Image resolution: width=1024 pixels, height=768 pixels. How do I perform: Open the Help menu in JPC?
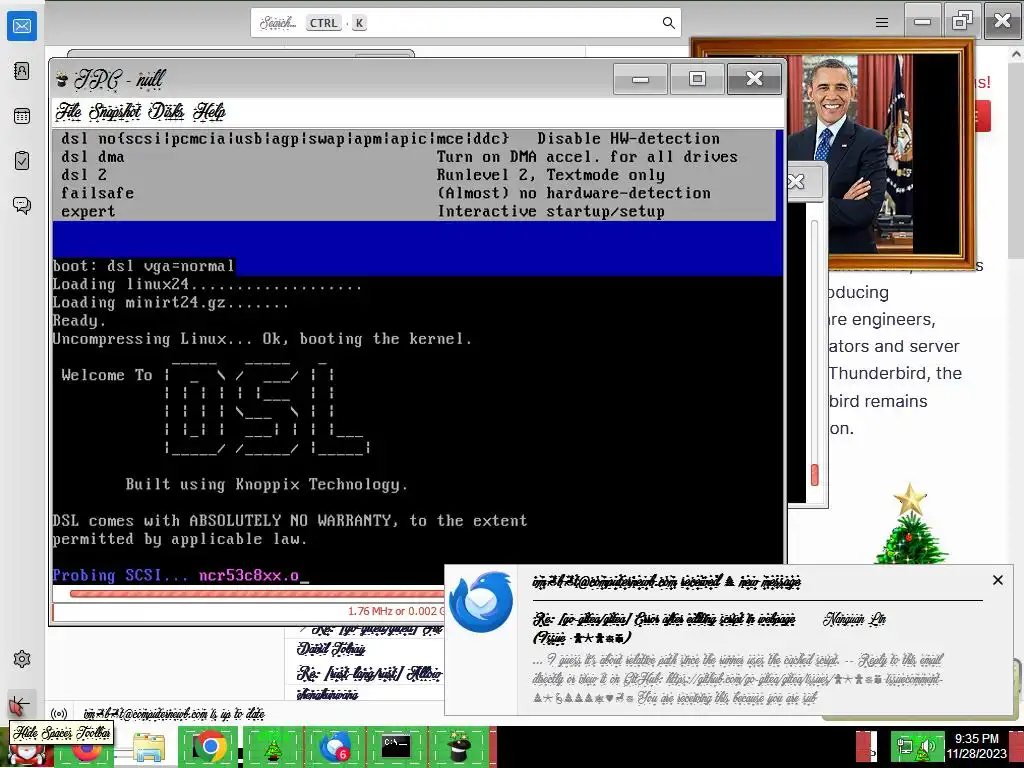pyautogui.click(x=209, y=112)
